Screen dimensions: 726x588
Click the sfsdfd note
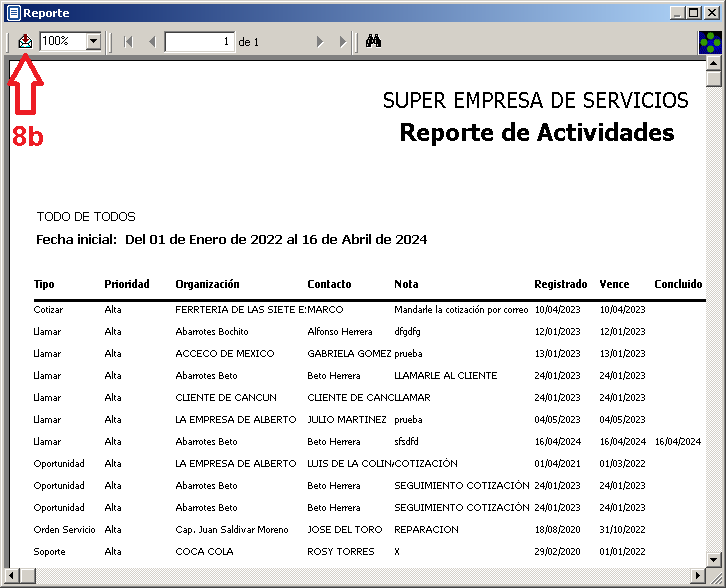[x=406, y=441]
